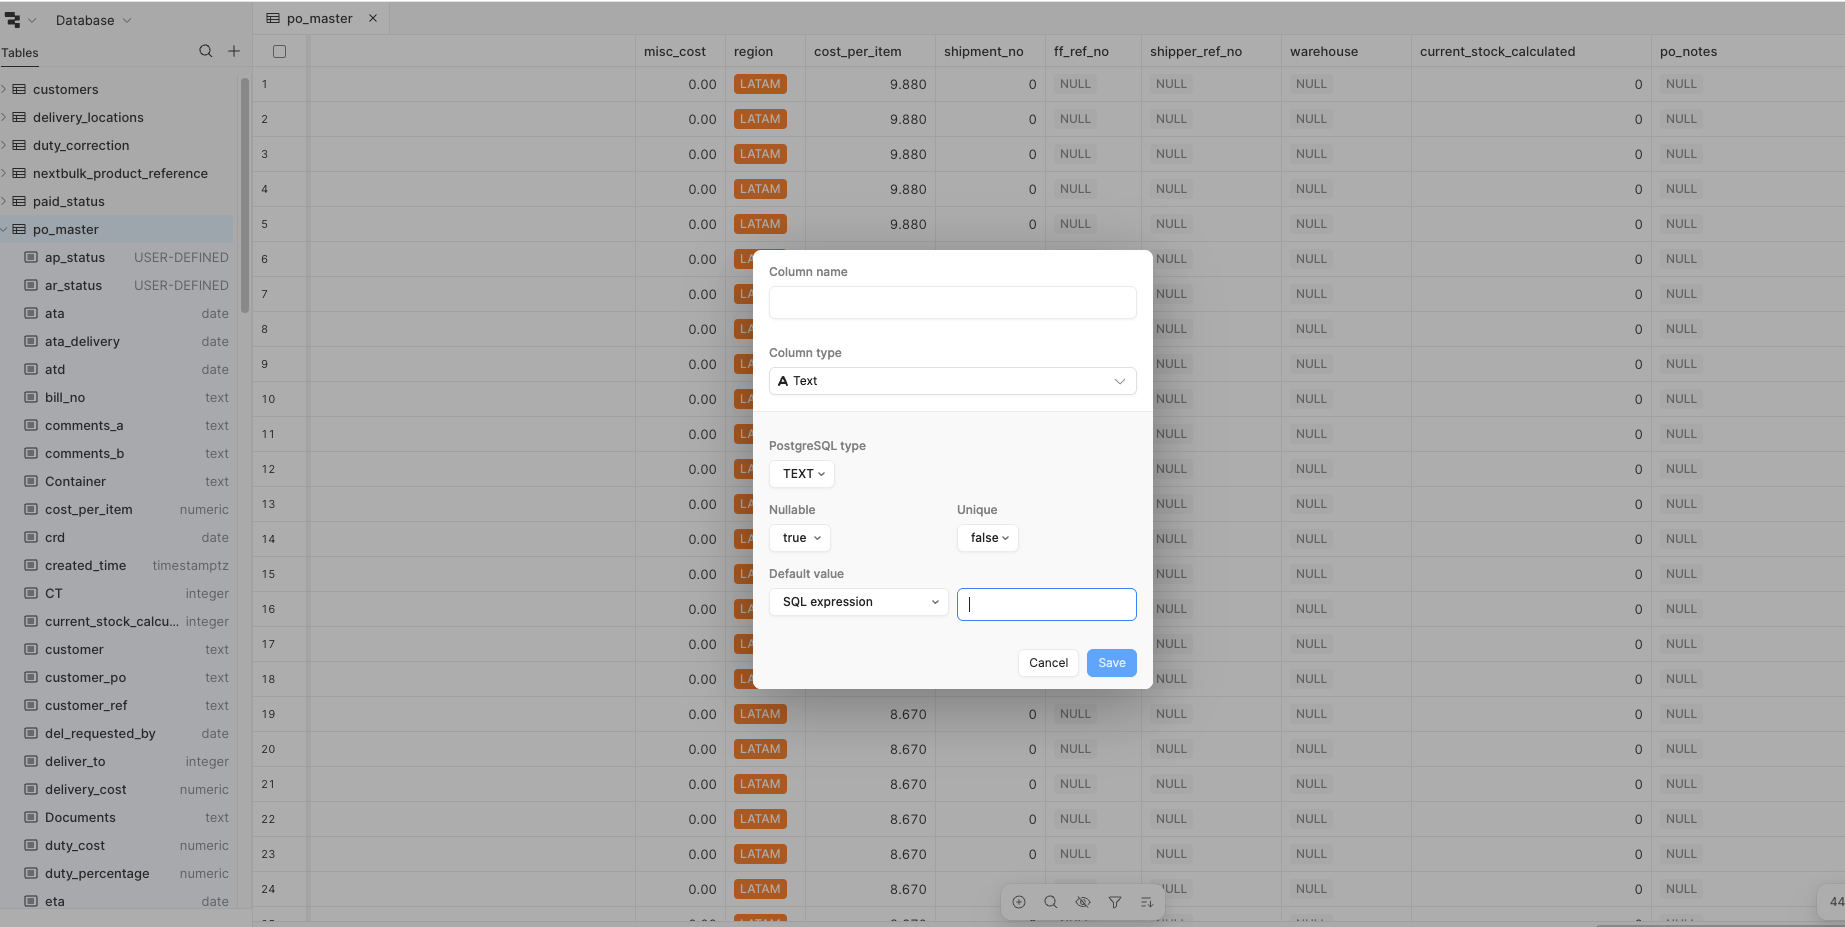Switch to the Tables tab
The width and height of the screenshot is (1845, 927).
coord(20,53)
